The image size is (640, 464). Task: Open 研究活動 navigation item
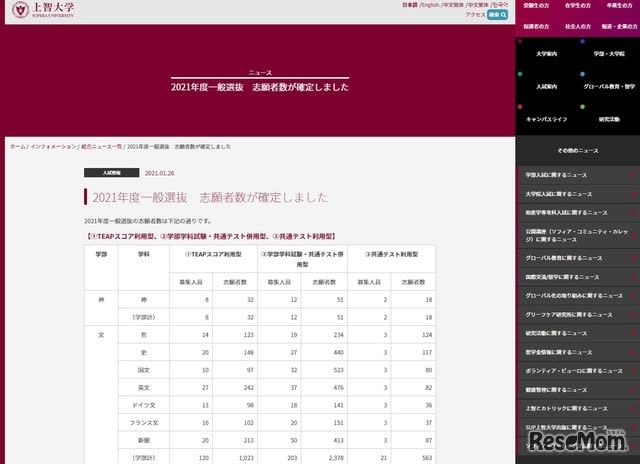[x=609, y=119]
